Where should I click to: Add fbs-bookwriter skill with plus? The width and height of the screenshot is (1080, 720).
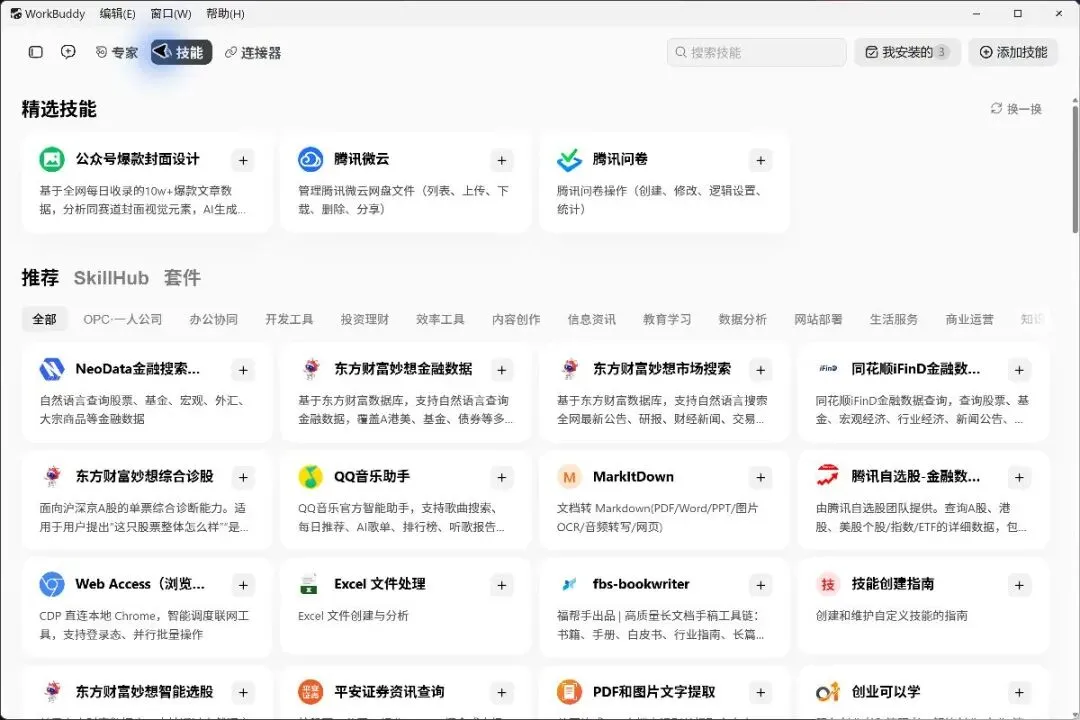coord(760,585)
